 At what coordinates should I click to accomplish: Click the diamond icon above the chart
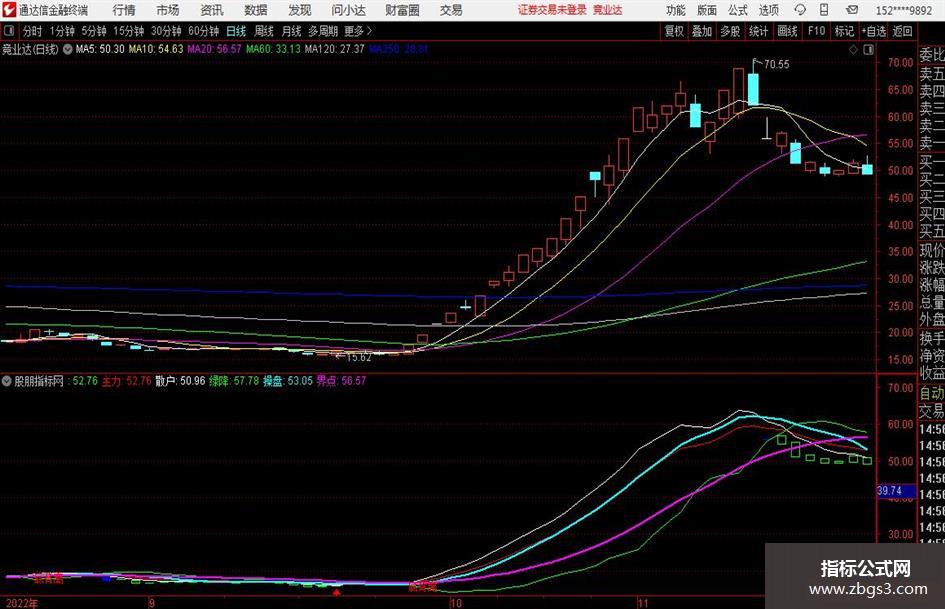853,50
